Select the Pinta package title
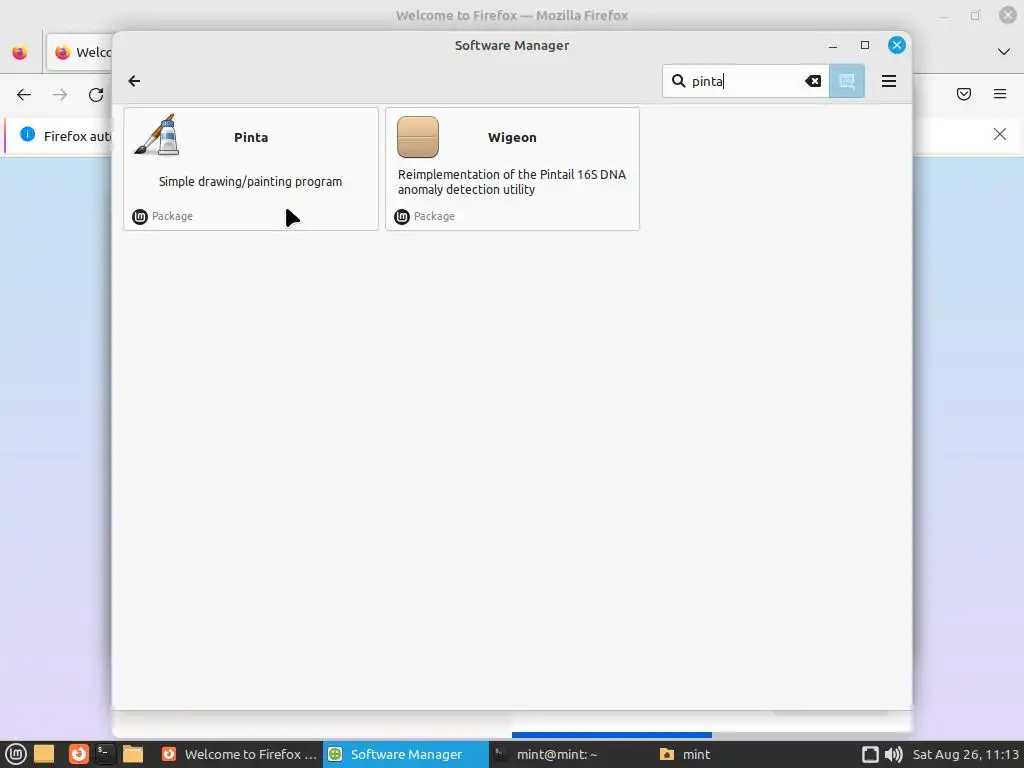1024x768 pixels. [x=251, y=137]
